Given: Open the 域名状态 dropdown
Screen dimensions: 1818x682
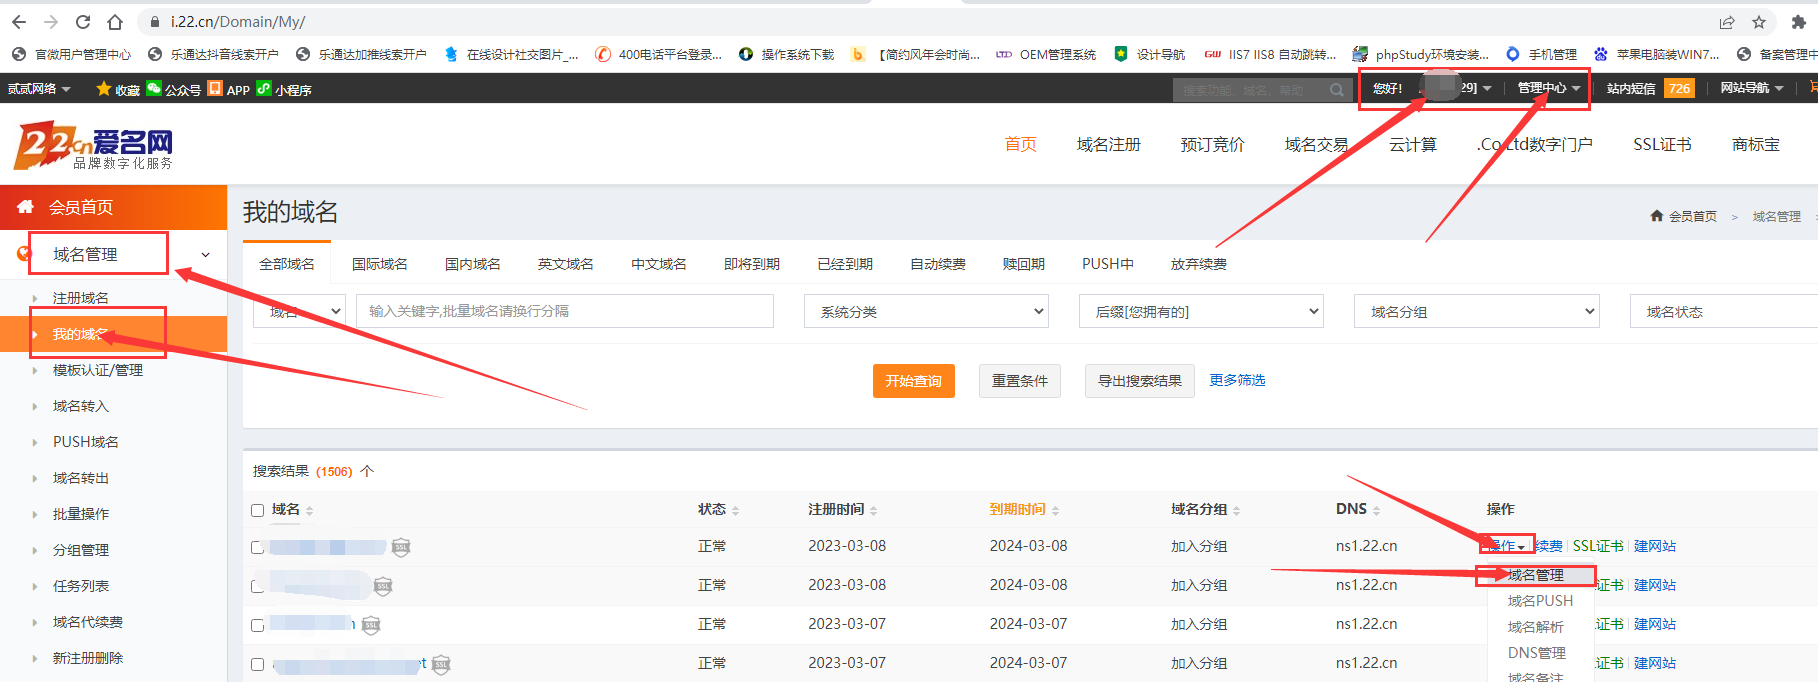Looking at the screenshot, I should (1724, 311).
